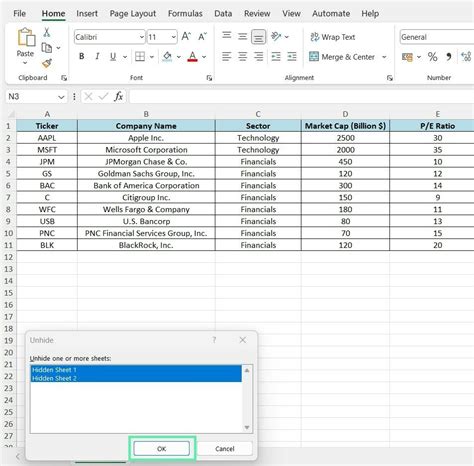The image size is (474, 466).
Task: Switch to the Data tab
Action: tap(223, 14)
